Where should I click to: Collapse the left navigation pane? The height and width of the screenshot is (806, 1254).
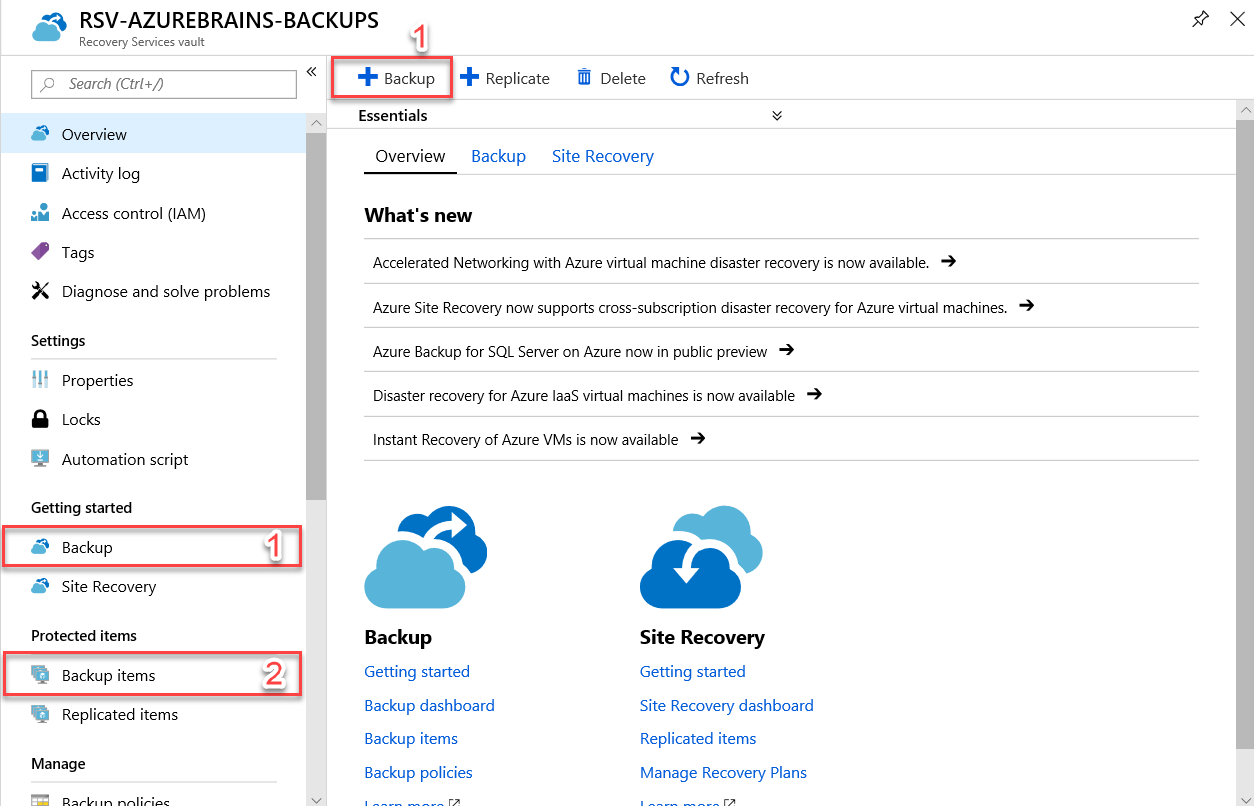[x=311, y=72]
